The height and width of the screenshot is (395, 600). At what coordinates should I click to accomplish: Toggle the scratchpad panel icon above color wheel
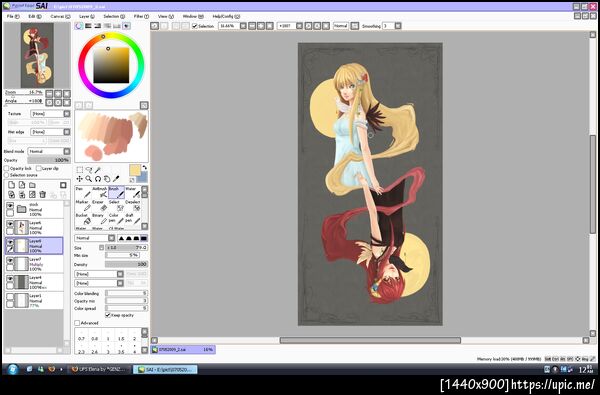pyautogui.click(x=126, y=26)
